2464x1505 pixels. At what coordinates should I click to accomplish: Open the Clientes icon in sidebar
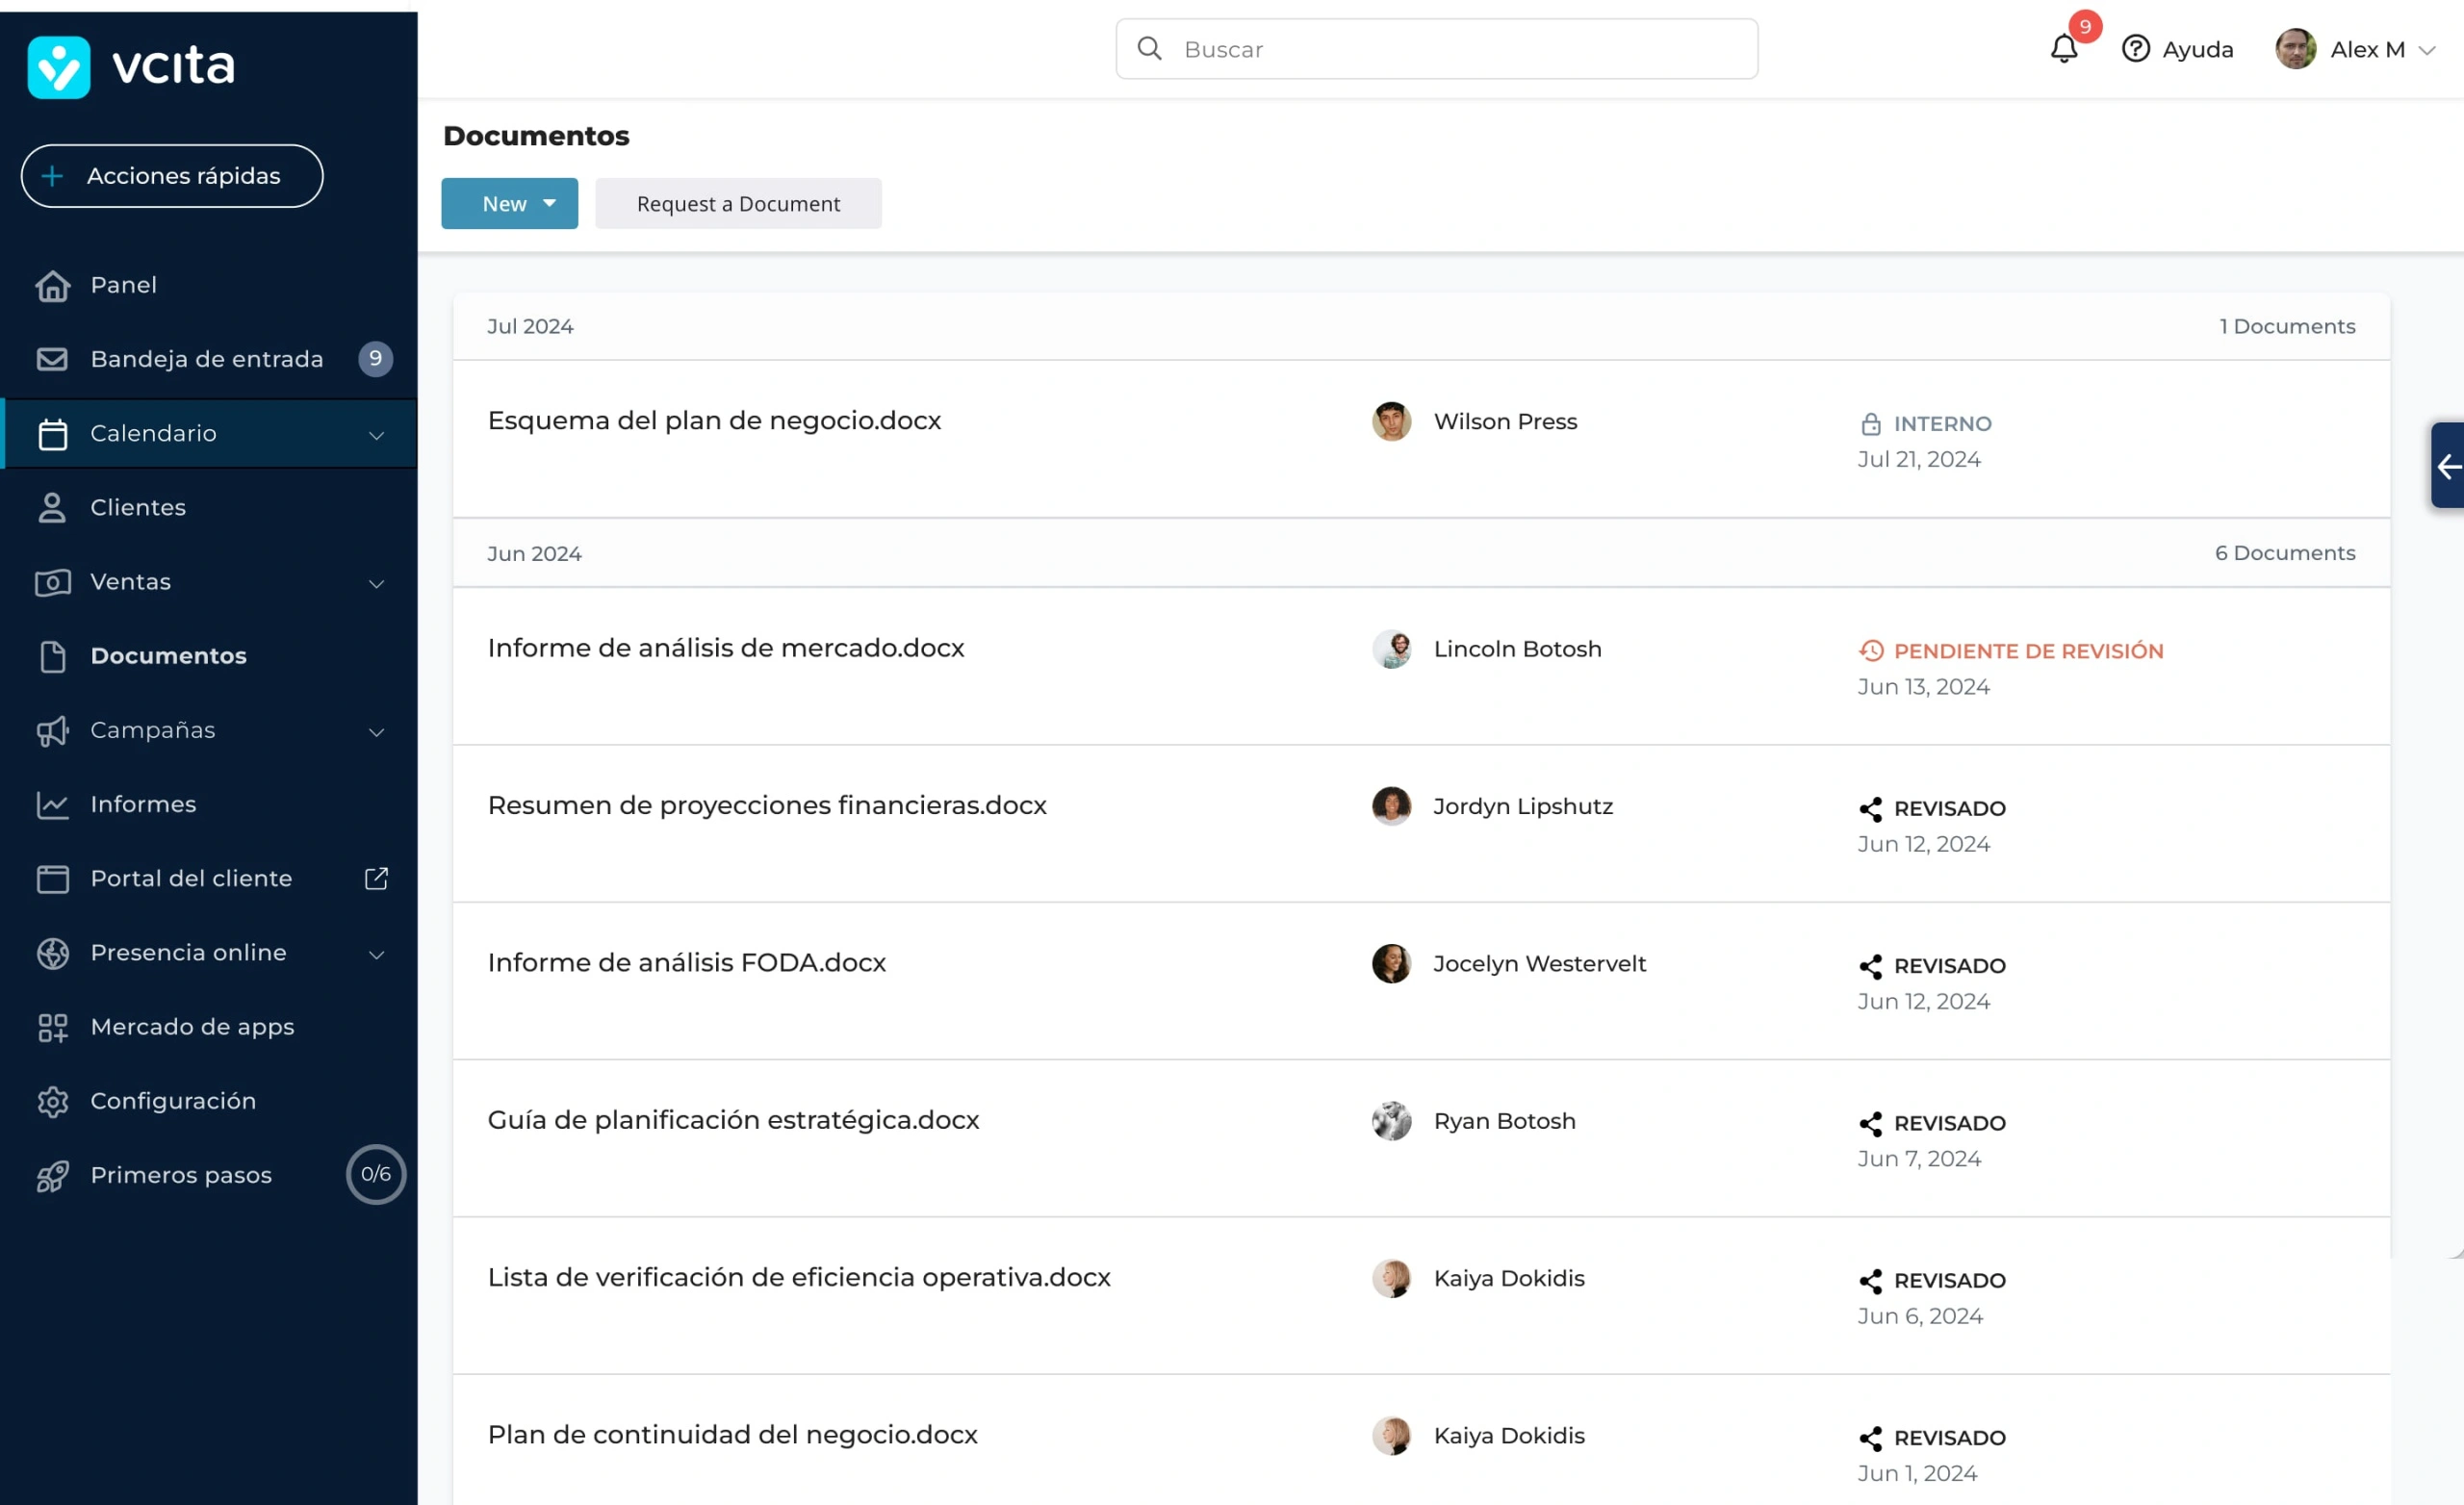[53, 507]
